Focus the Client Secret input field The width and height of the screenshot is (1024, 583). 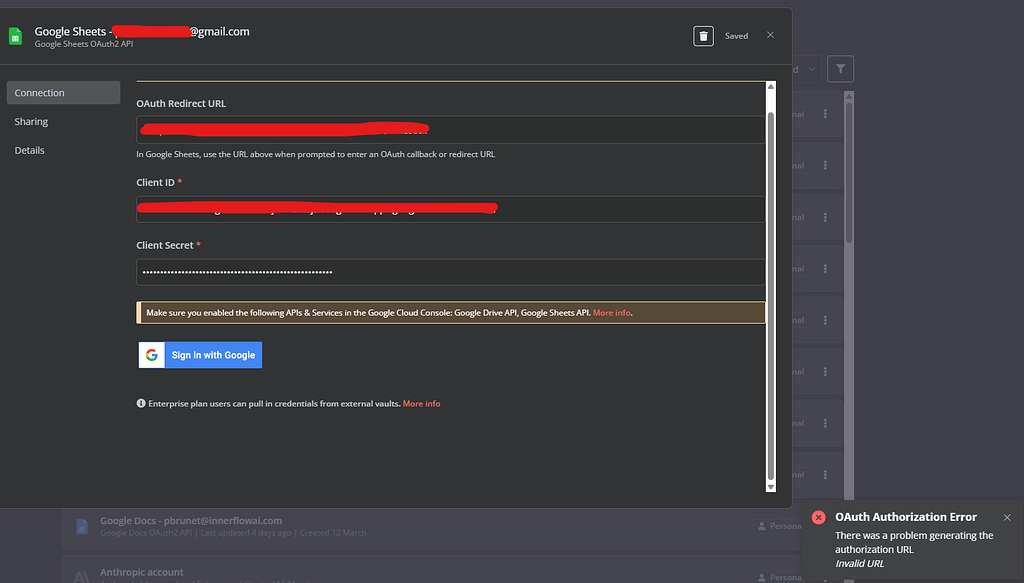point(451,272)
